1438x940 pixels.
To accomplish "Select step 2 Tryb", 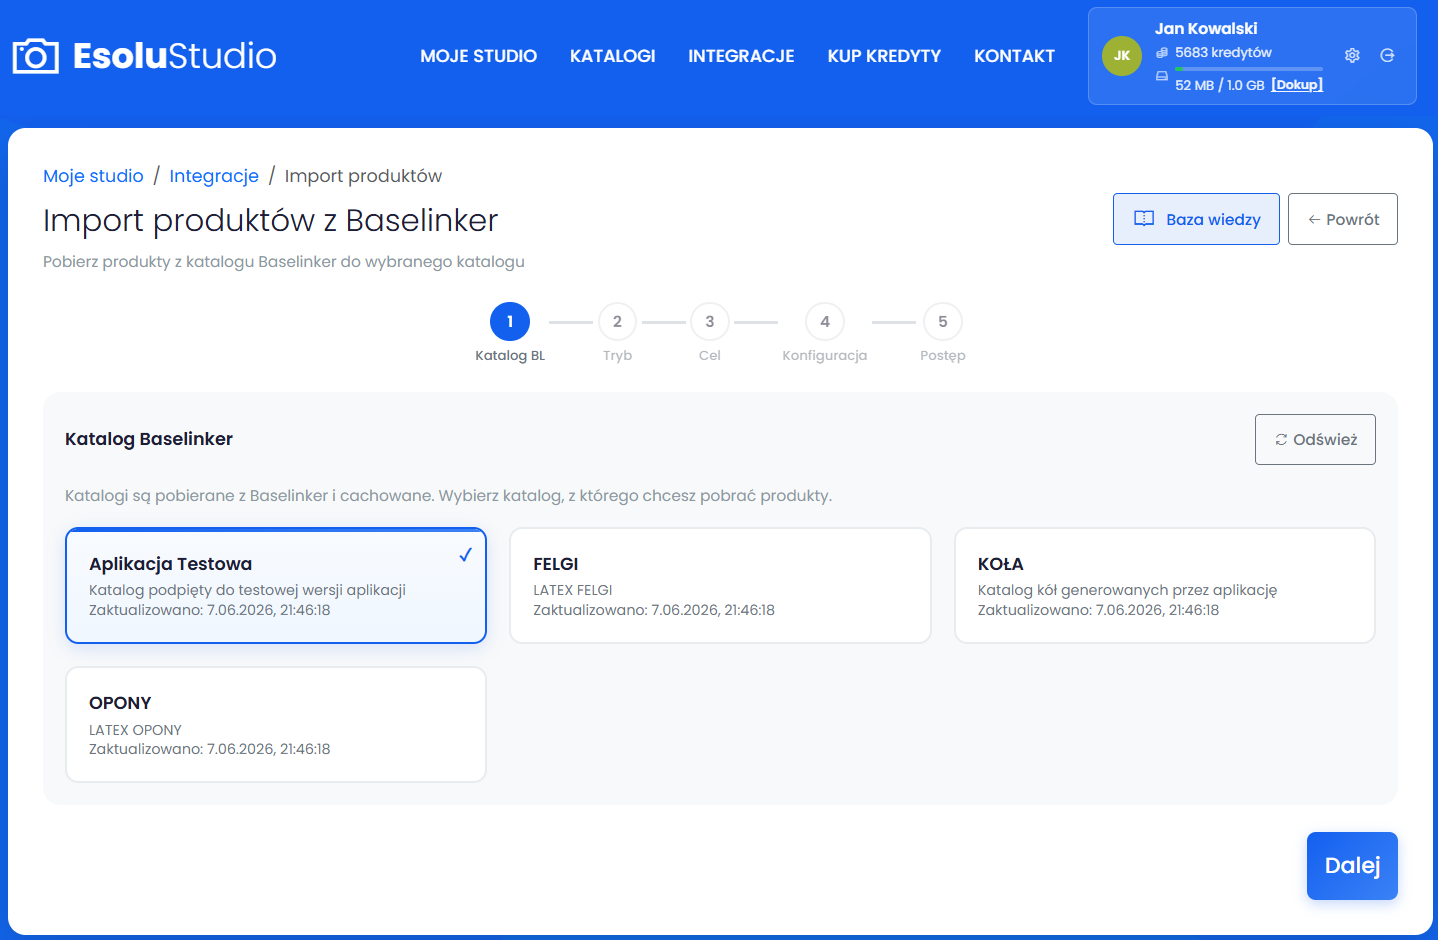I will pos(617,333).
